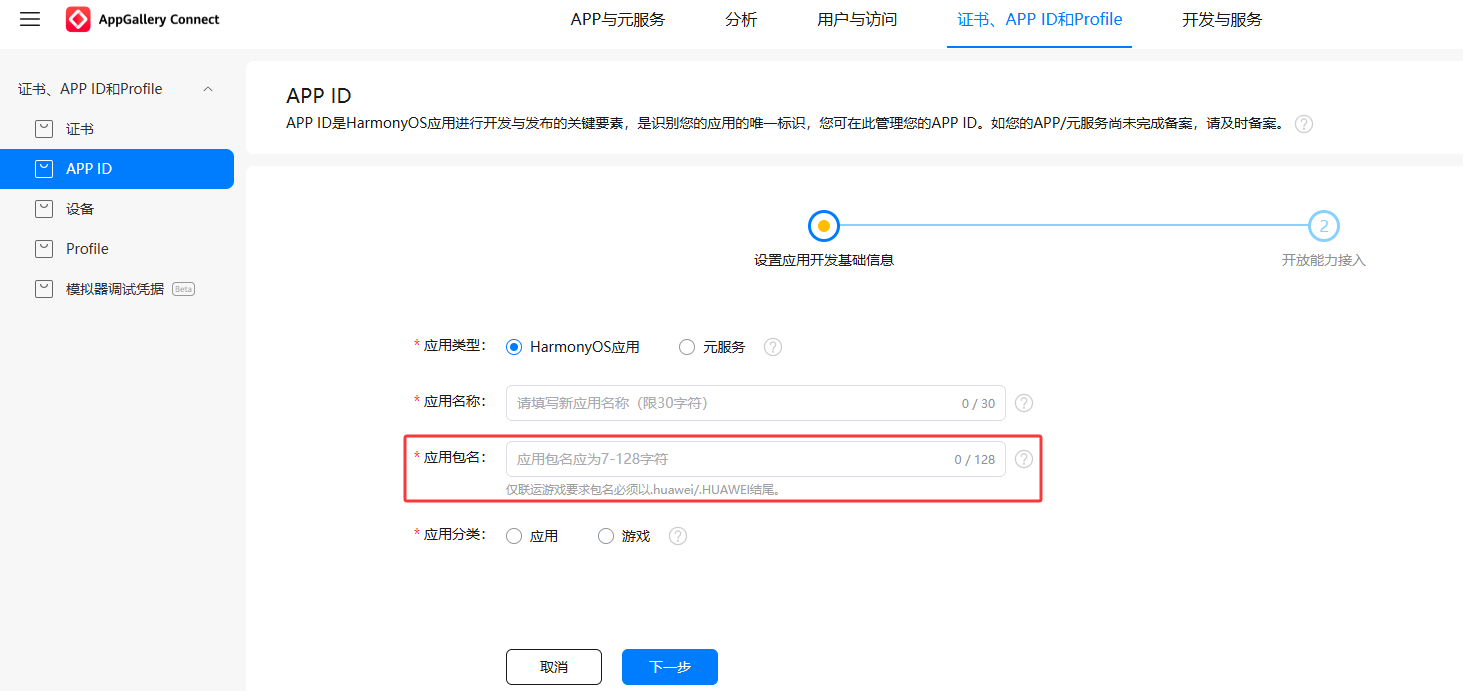The height and width of the screenshot is (691, 1463).
Task: Choose 应用 as the app category
Action: click(x=514, y=536)
